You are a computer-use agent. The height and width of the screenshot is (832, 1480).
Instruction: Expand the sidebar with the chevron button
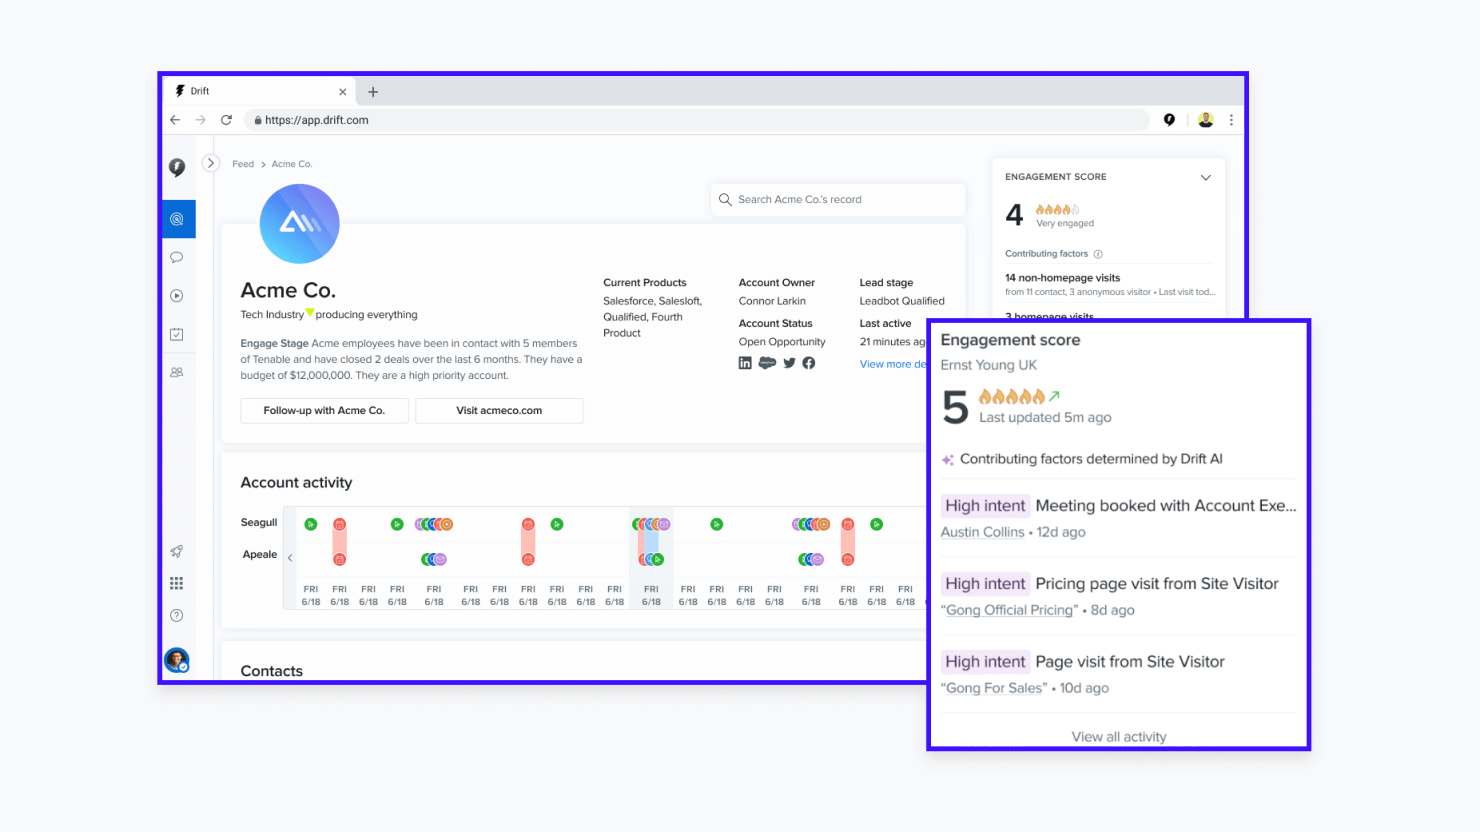(x=210, y=163)
